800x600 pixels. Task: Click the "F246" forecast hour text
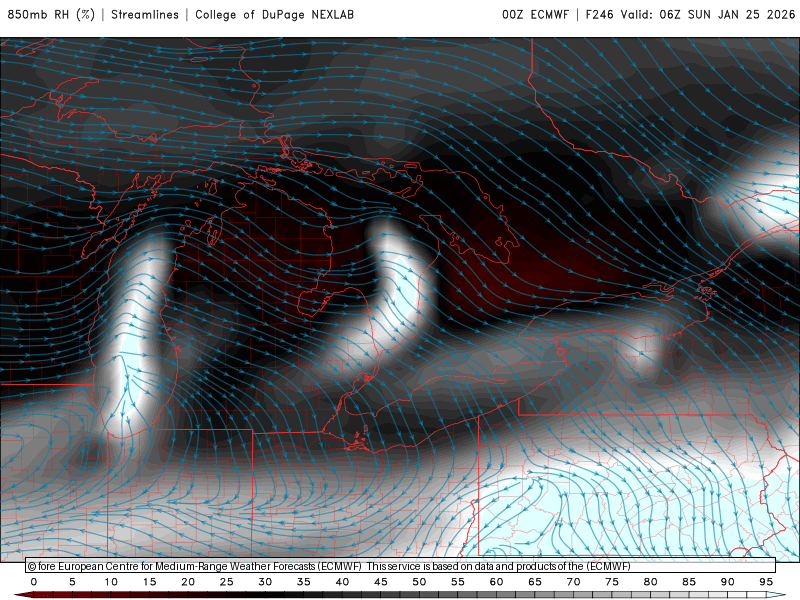pyautogui.click(x=599, y=14)
